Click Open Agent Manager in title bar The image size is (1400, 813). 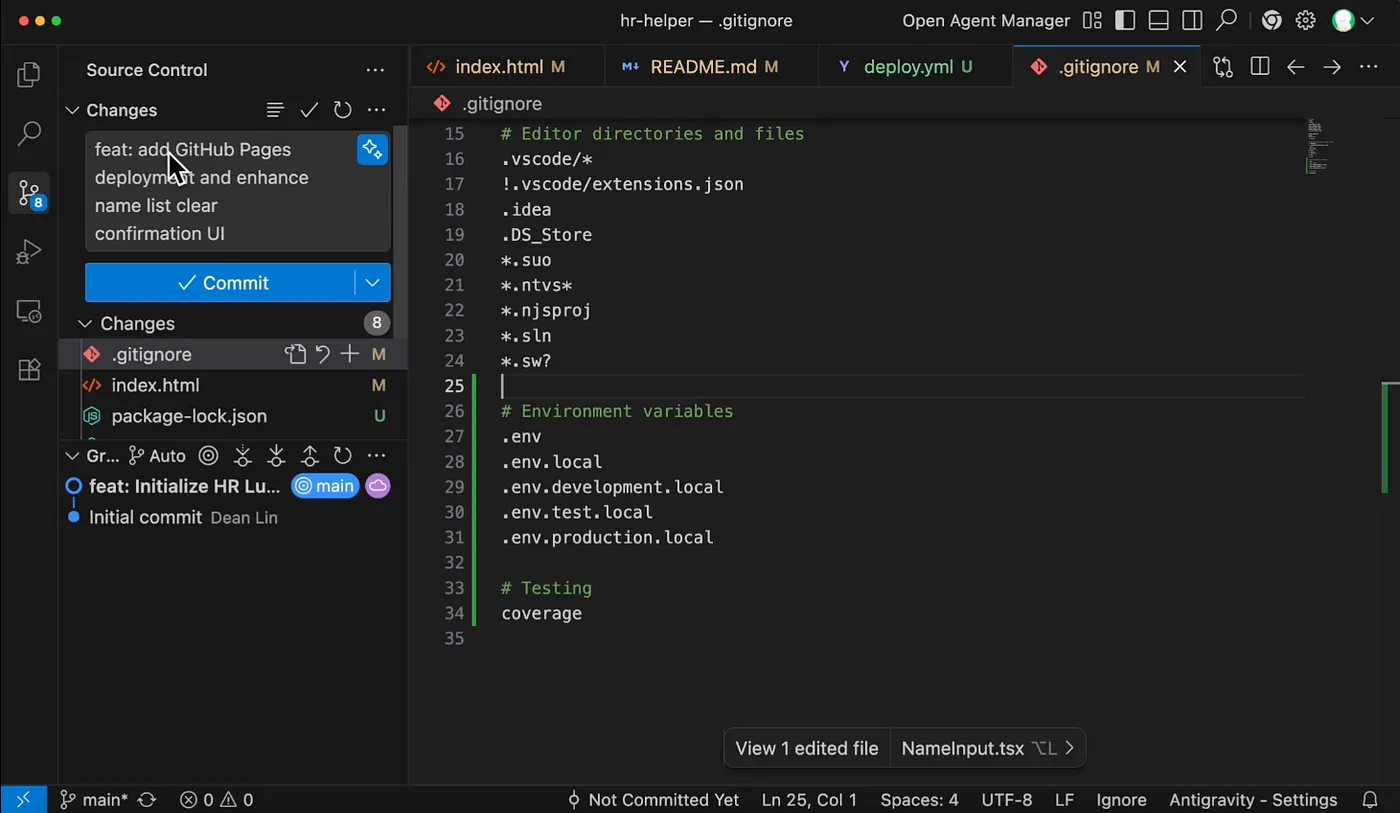tap(985, 21)
